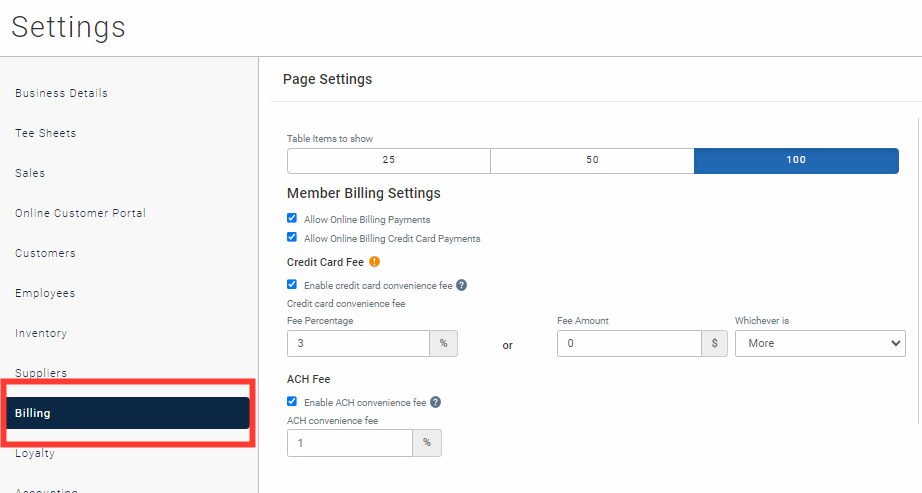Disable the credit card convenience fee checkbox
This screenshot has height=493, width=922.
292,285
